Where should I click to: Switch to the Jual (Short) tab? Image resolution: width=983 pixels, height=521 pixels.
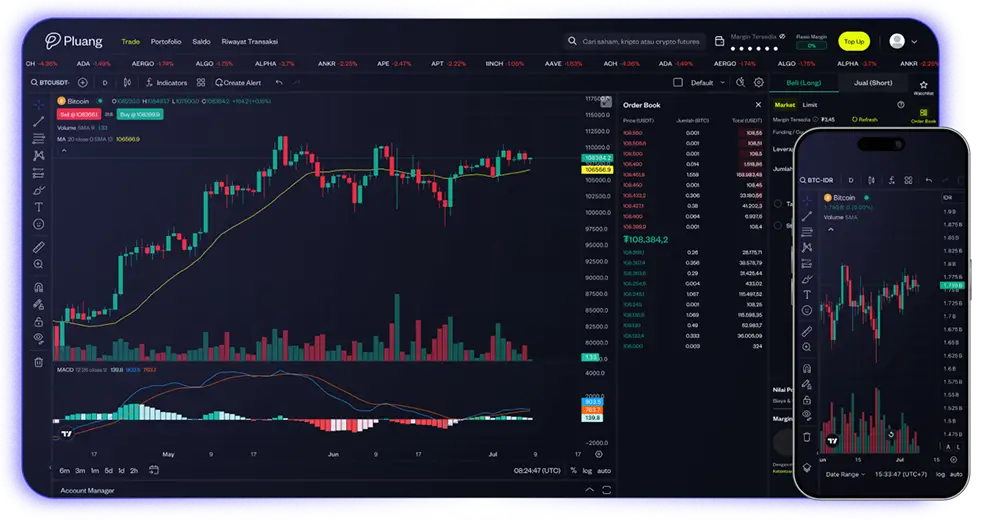point(873,83)
